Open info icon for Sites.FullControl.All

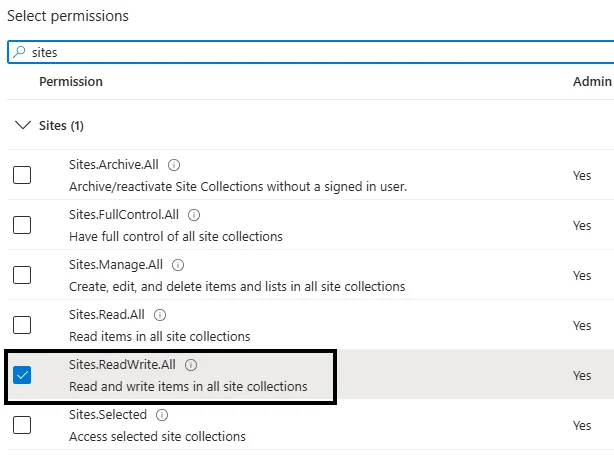coord(194,215)
